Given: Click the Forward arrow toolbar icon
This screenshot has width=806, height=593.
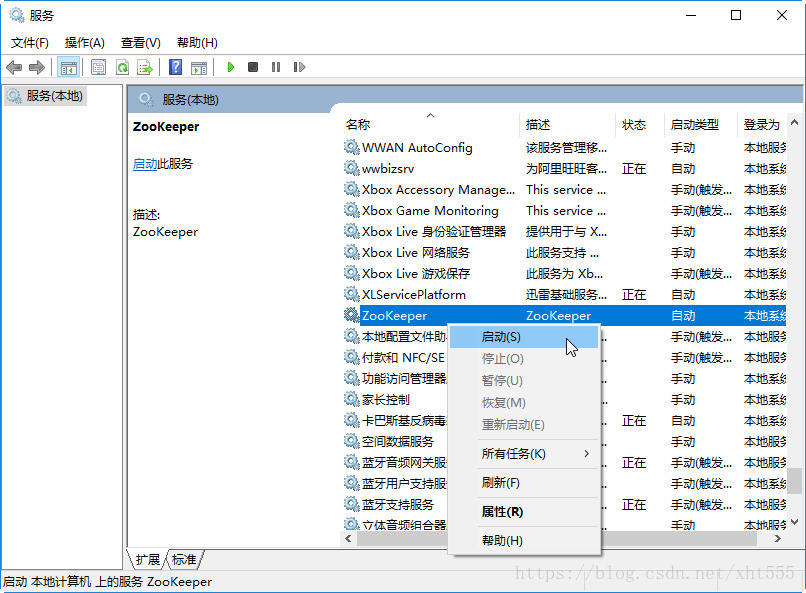Looking at the screenshot, I should click(37, 67).
